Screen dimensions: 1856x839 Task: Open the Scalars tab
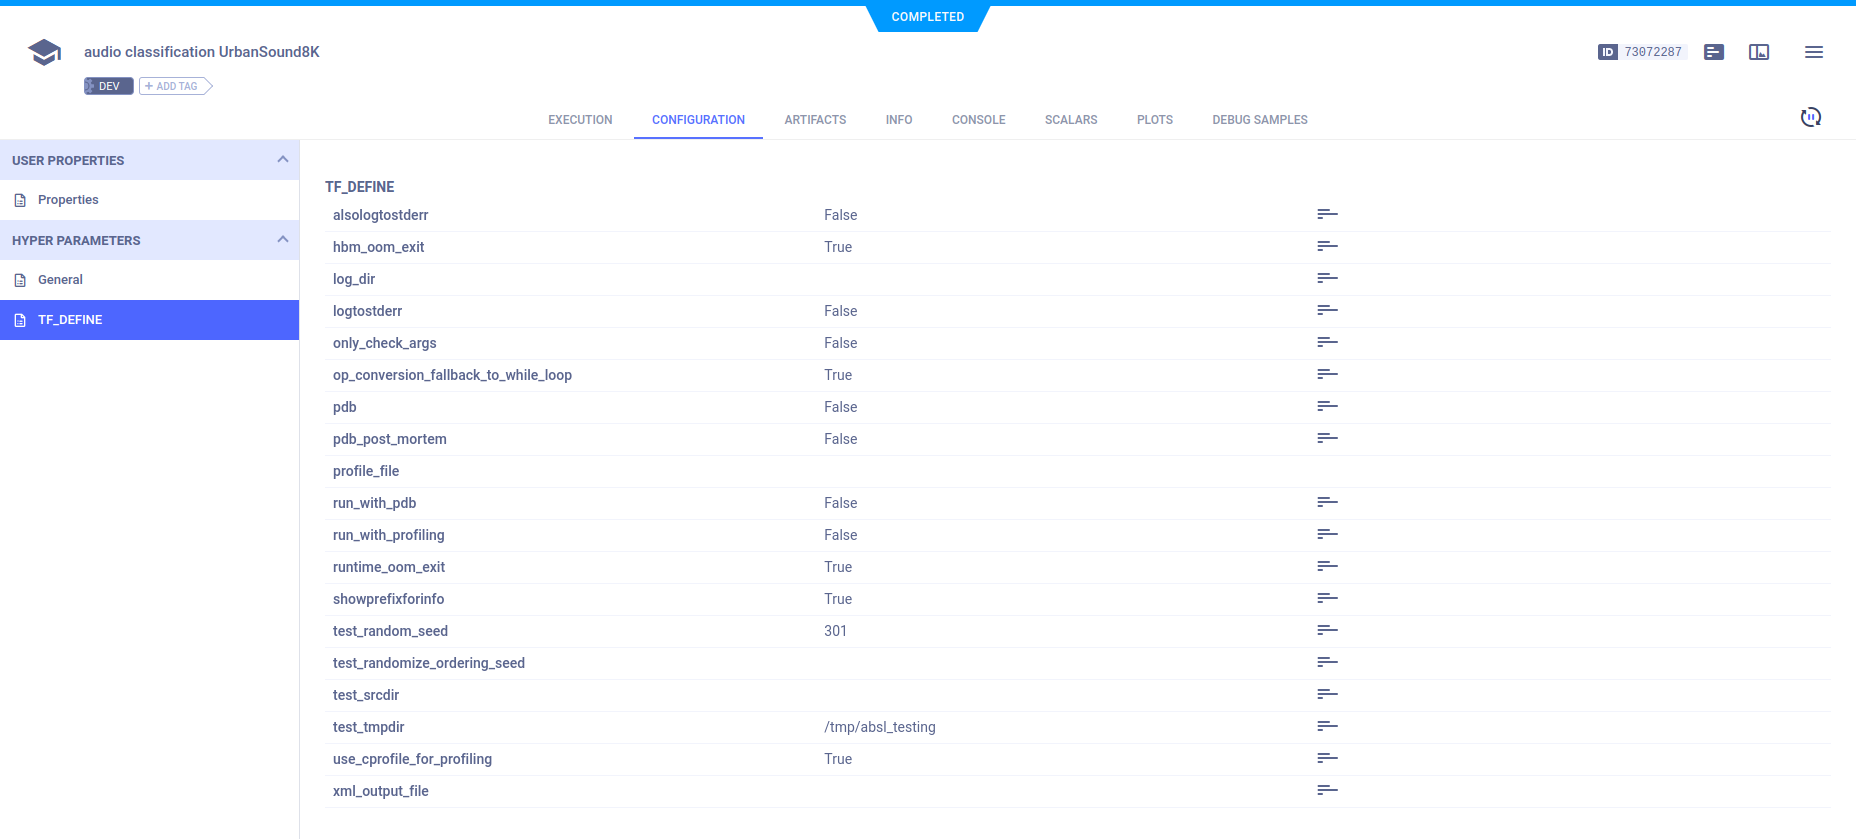click(x=1070, y=120)
